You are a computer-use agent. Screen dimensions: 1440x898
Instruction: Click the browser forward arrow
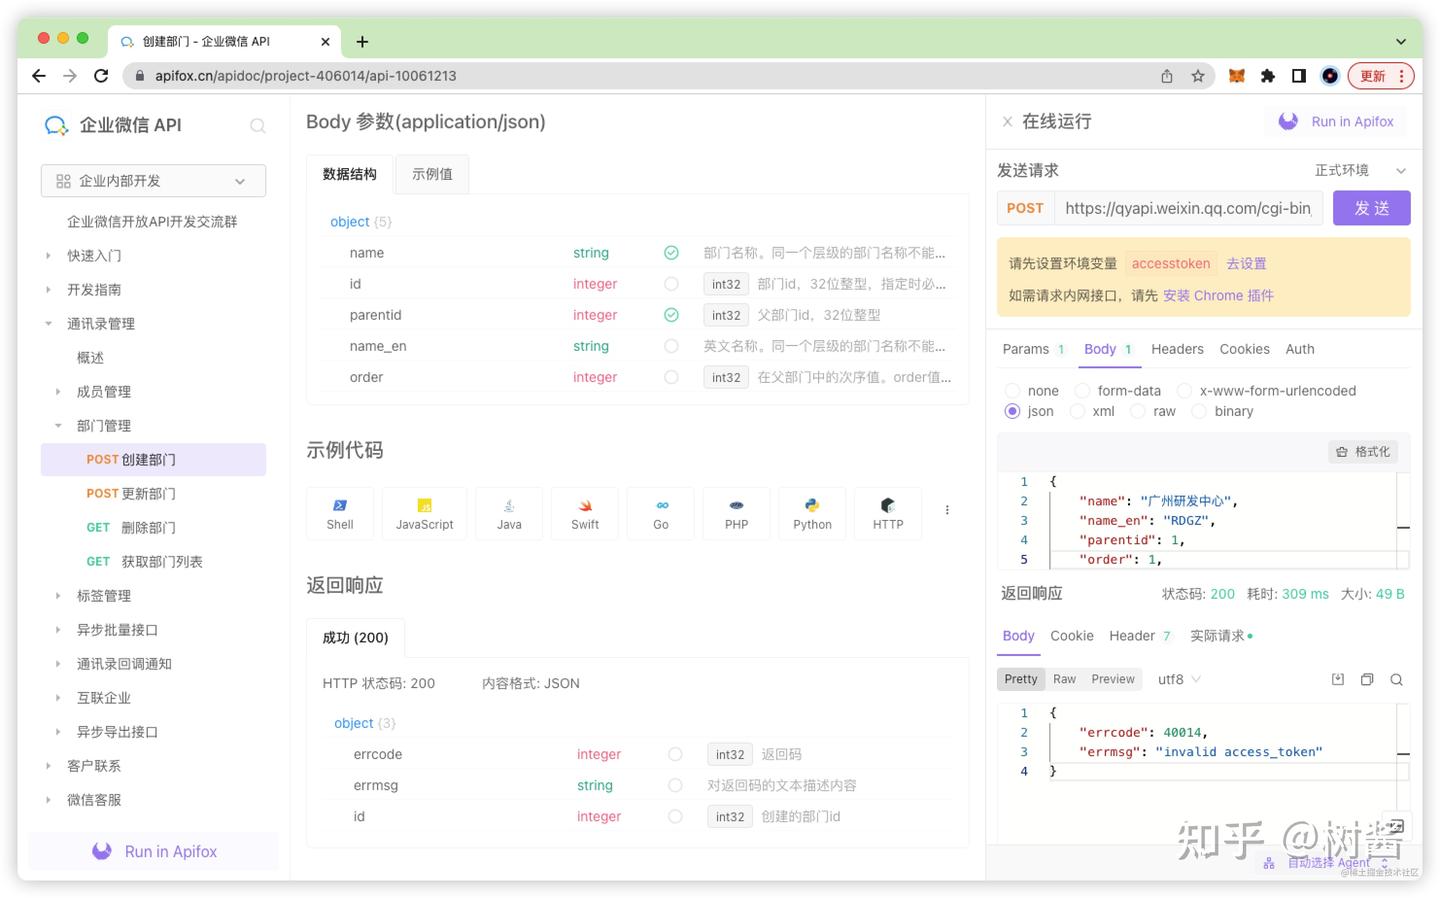click(70, 76)
